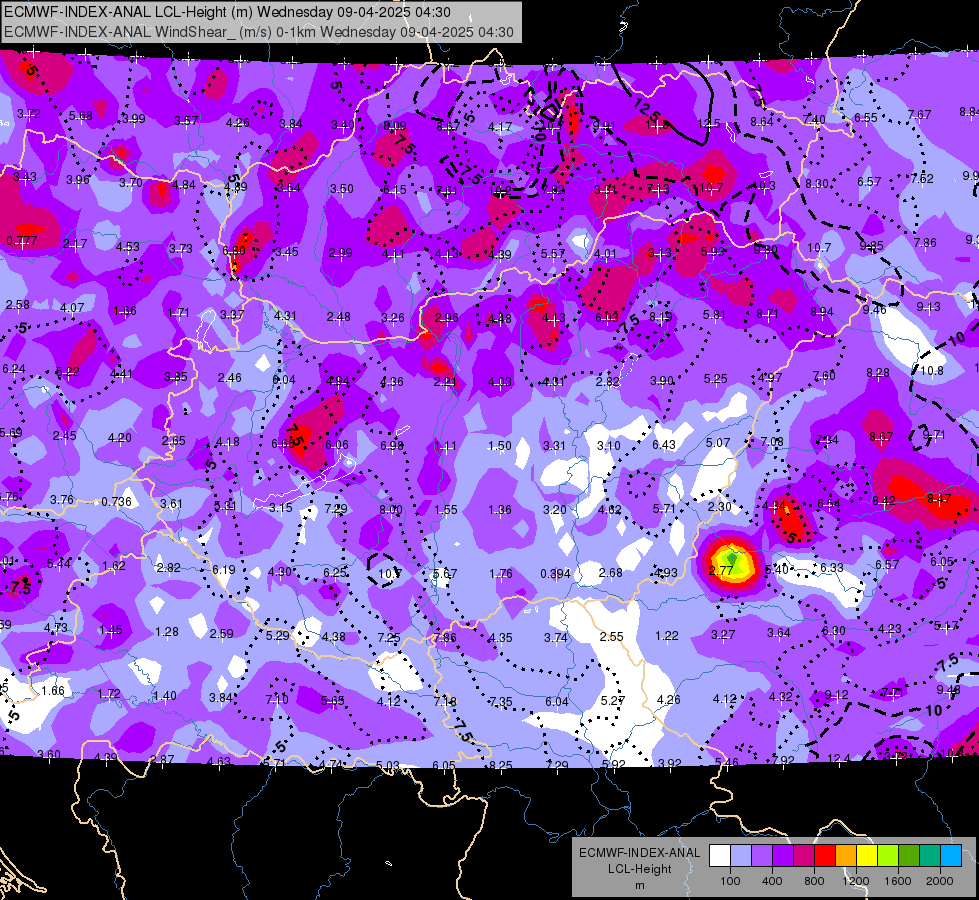Click the grid value 7.67
The image size is (979, 900).
[919, 114]
